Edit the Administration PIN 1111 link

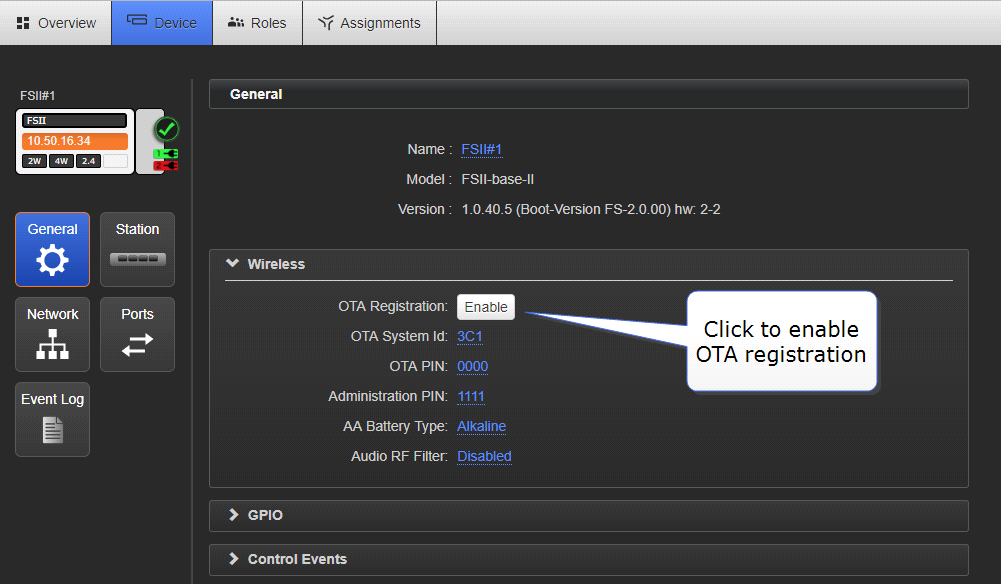pos(471,396)
